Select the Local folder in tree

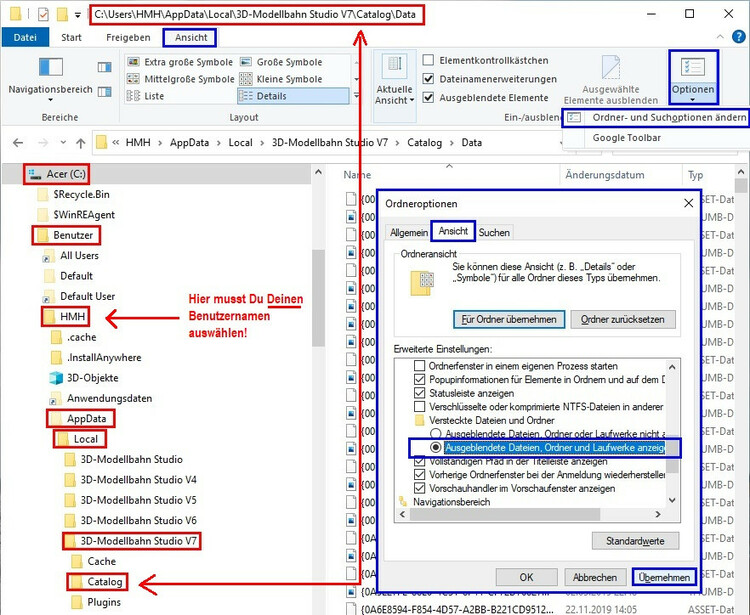click(79, 439)
